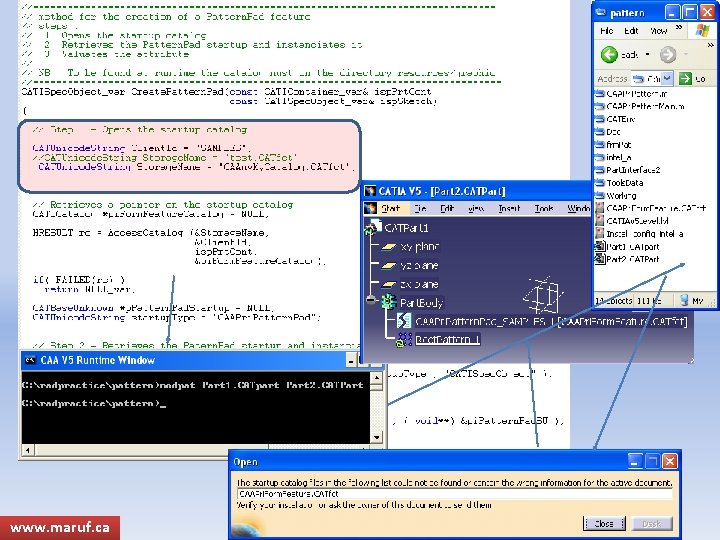Click the RectPattern.1 pattern icon
The image size is (720, 540).
coord(404,339)
